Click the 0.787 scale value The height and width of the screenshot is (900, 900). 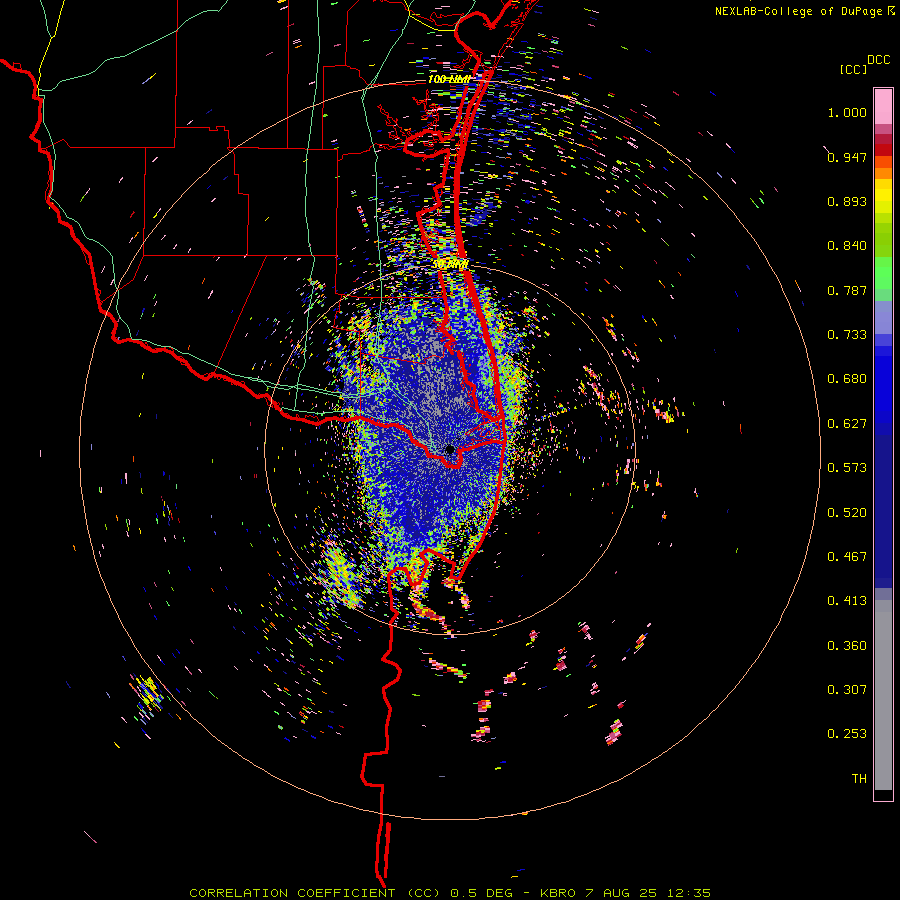(x=847, y=290)
